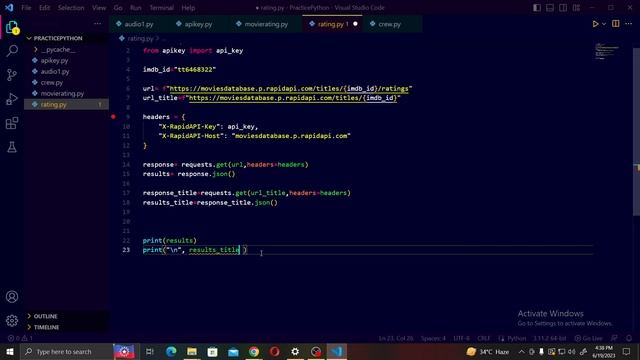Open the File menu
Screen dimensions: 640x360
pyautogui.click(x=26, y=8)
